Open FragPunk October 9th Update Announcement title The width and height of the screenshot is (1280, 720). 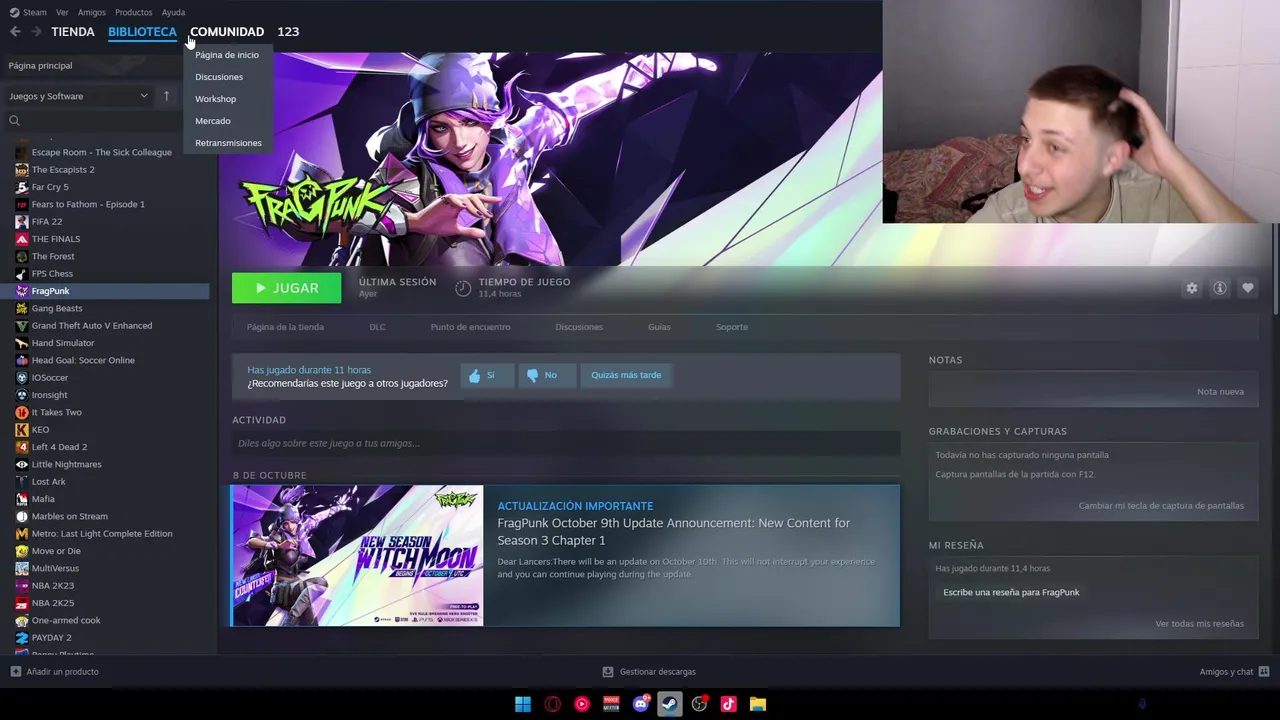(x=673, y=531)
